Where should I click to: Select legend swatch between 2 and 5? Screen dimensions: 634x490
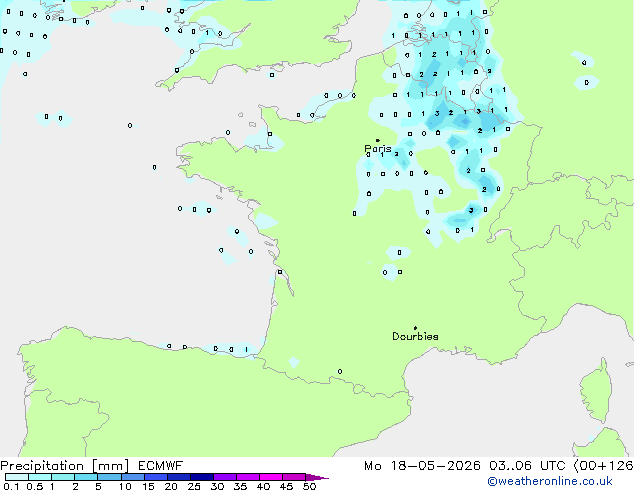click(86, 477)
